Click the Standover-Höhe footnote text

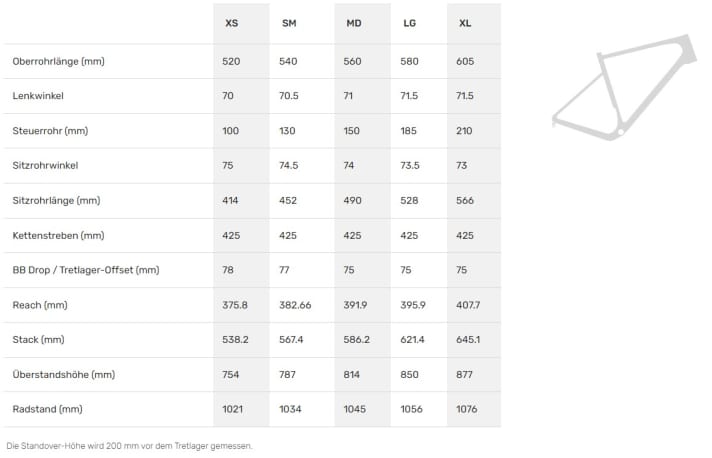(x=129, y=446)
